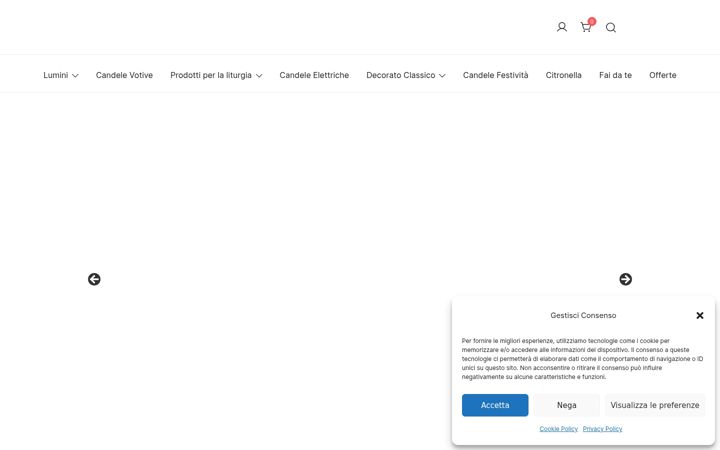Open Citronella menu item
This screenshot has height=450, width=720.
coord(563,75)
